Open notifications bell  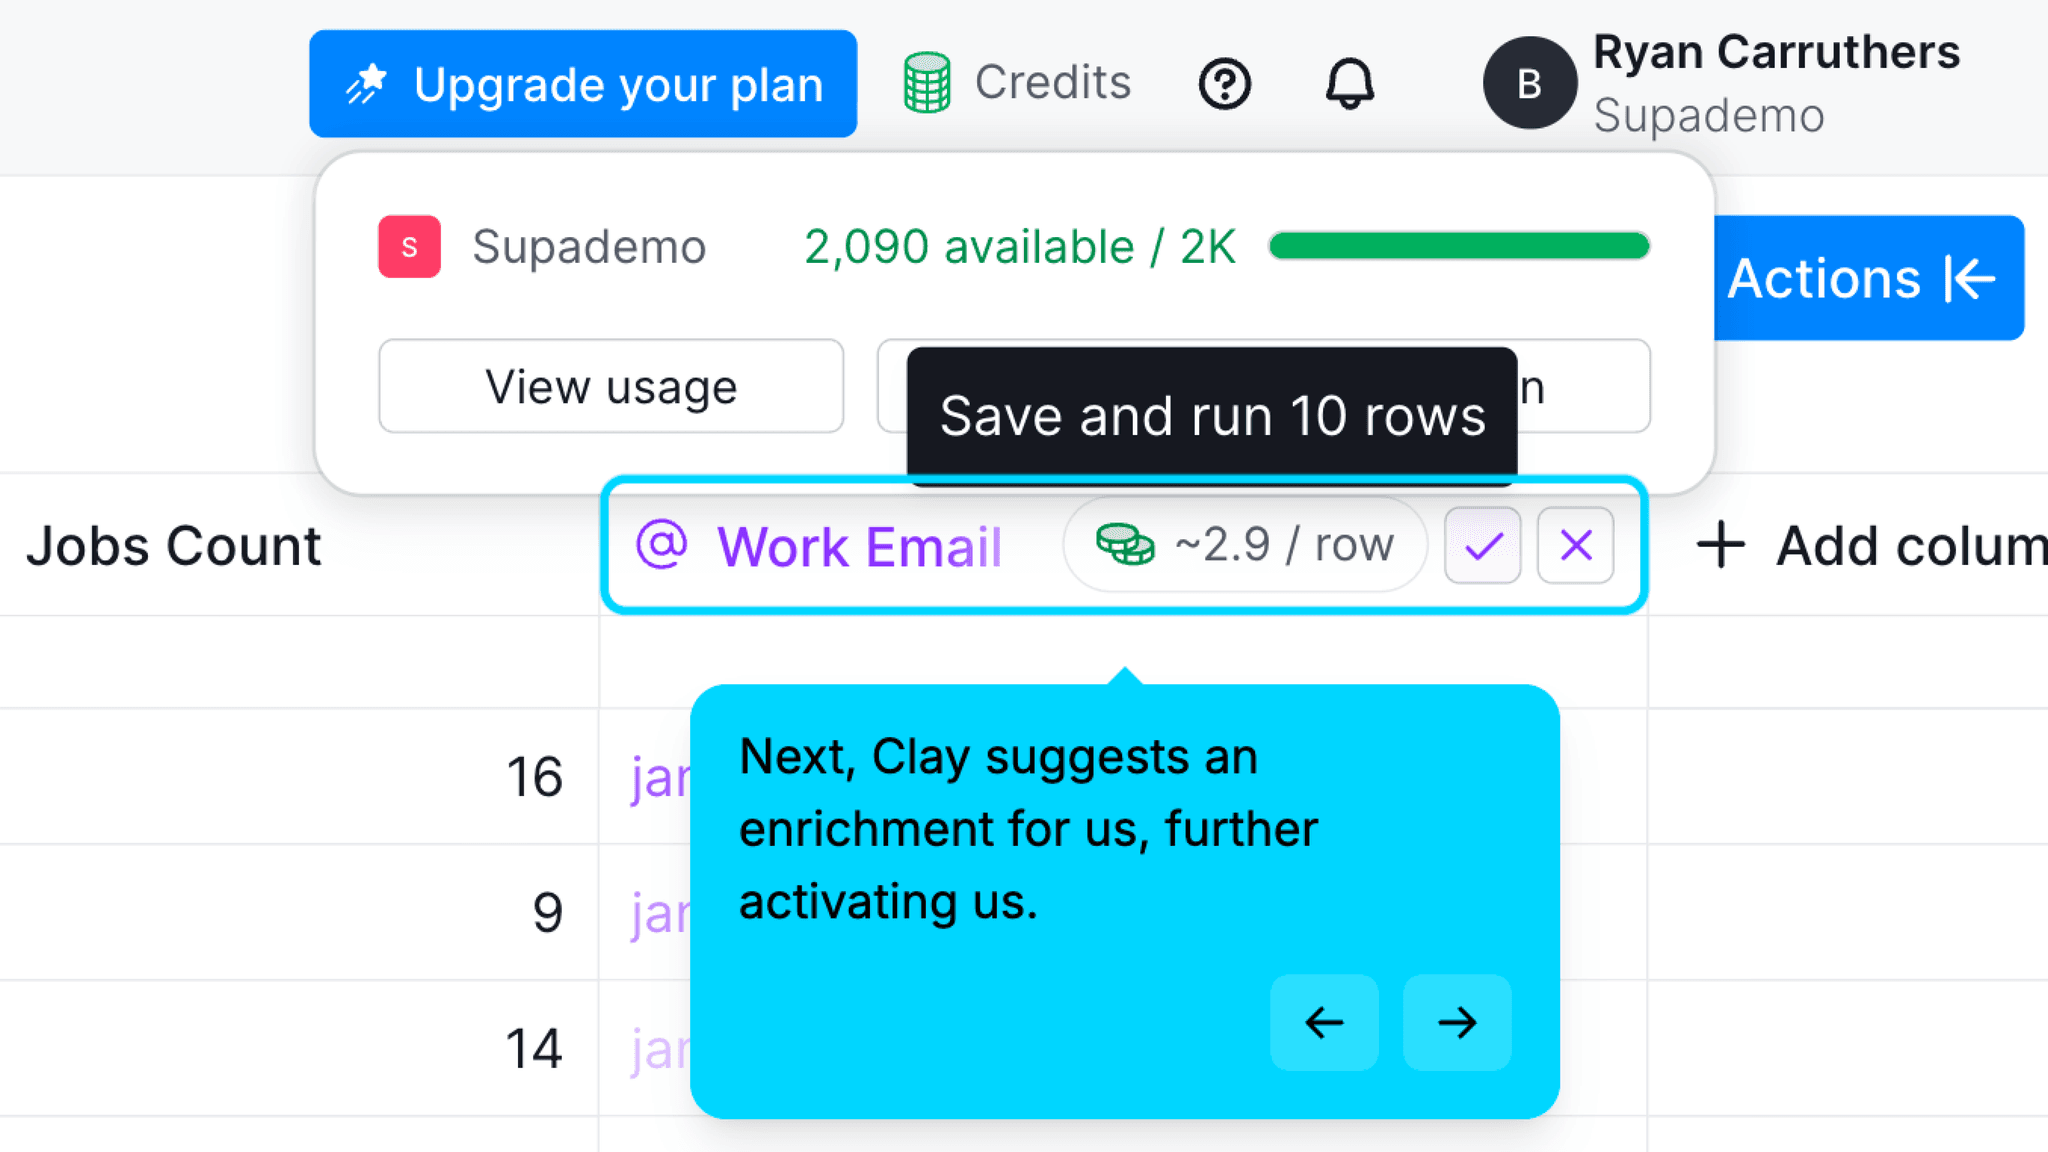1349,84
